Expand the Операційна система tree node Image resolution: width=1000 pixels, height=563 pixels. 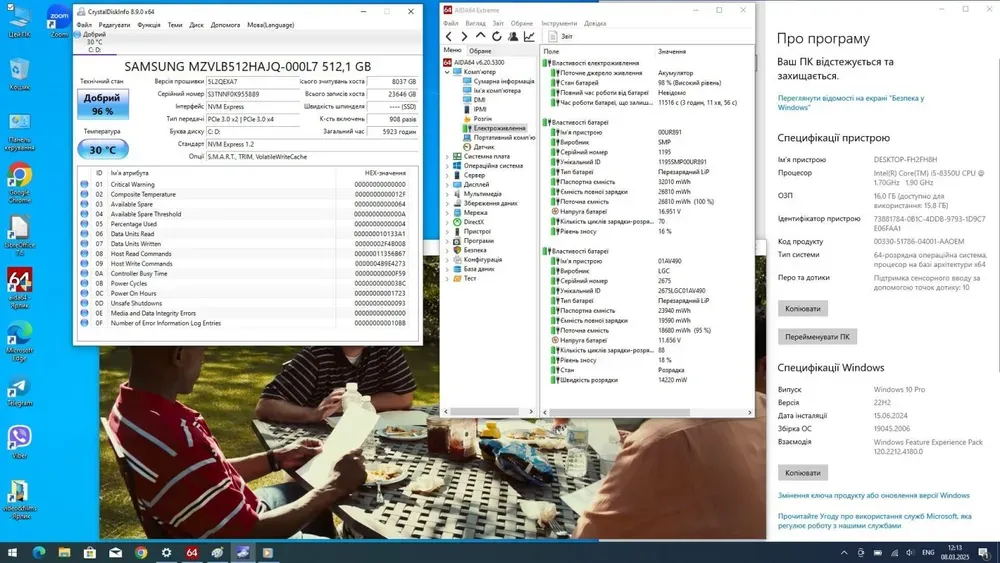point(447,166)
